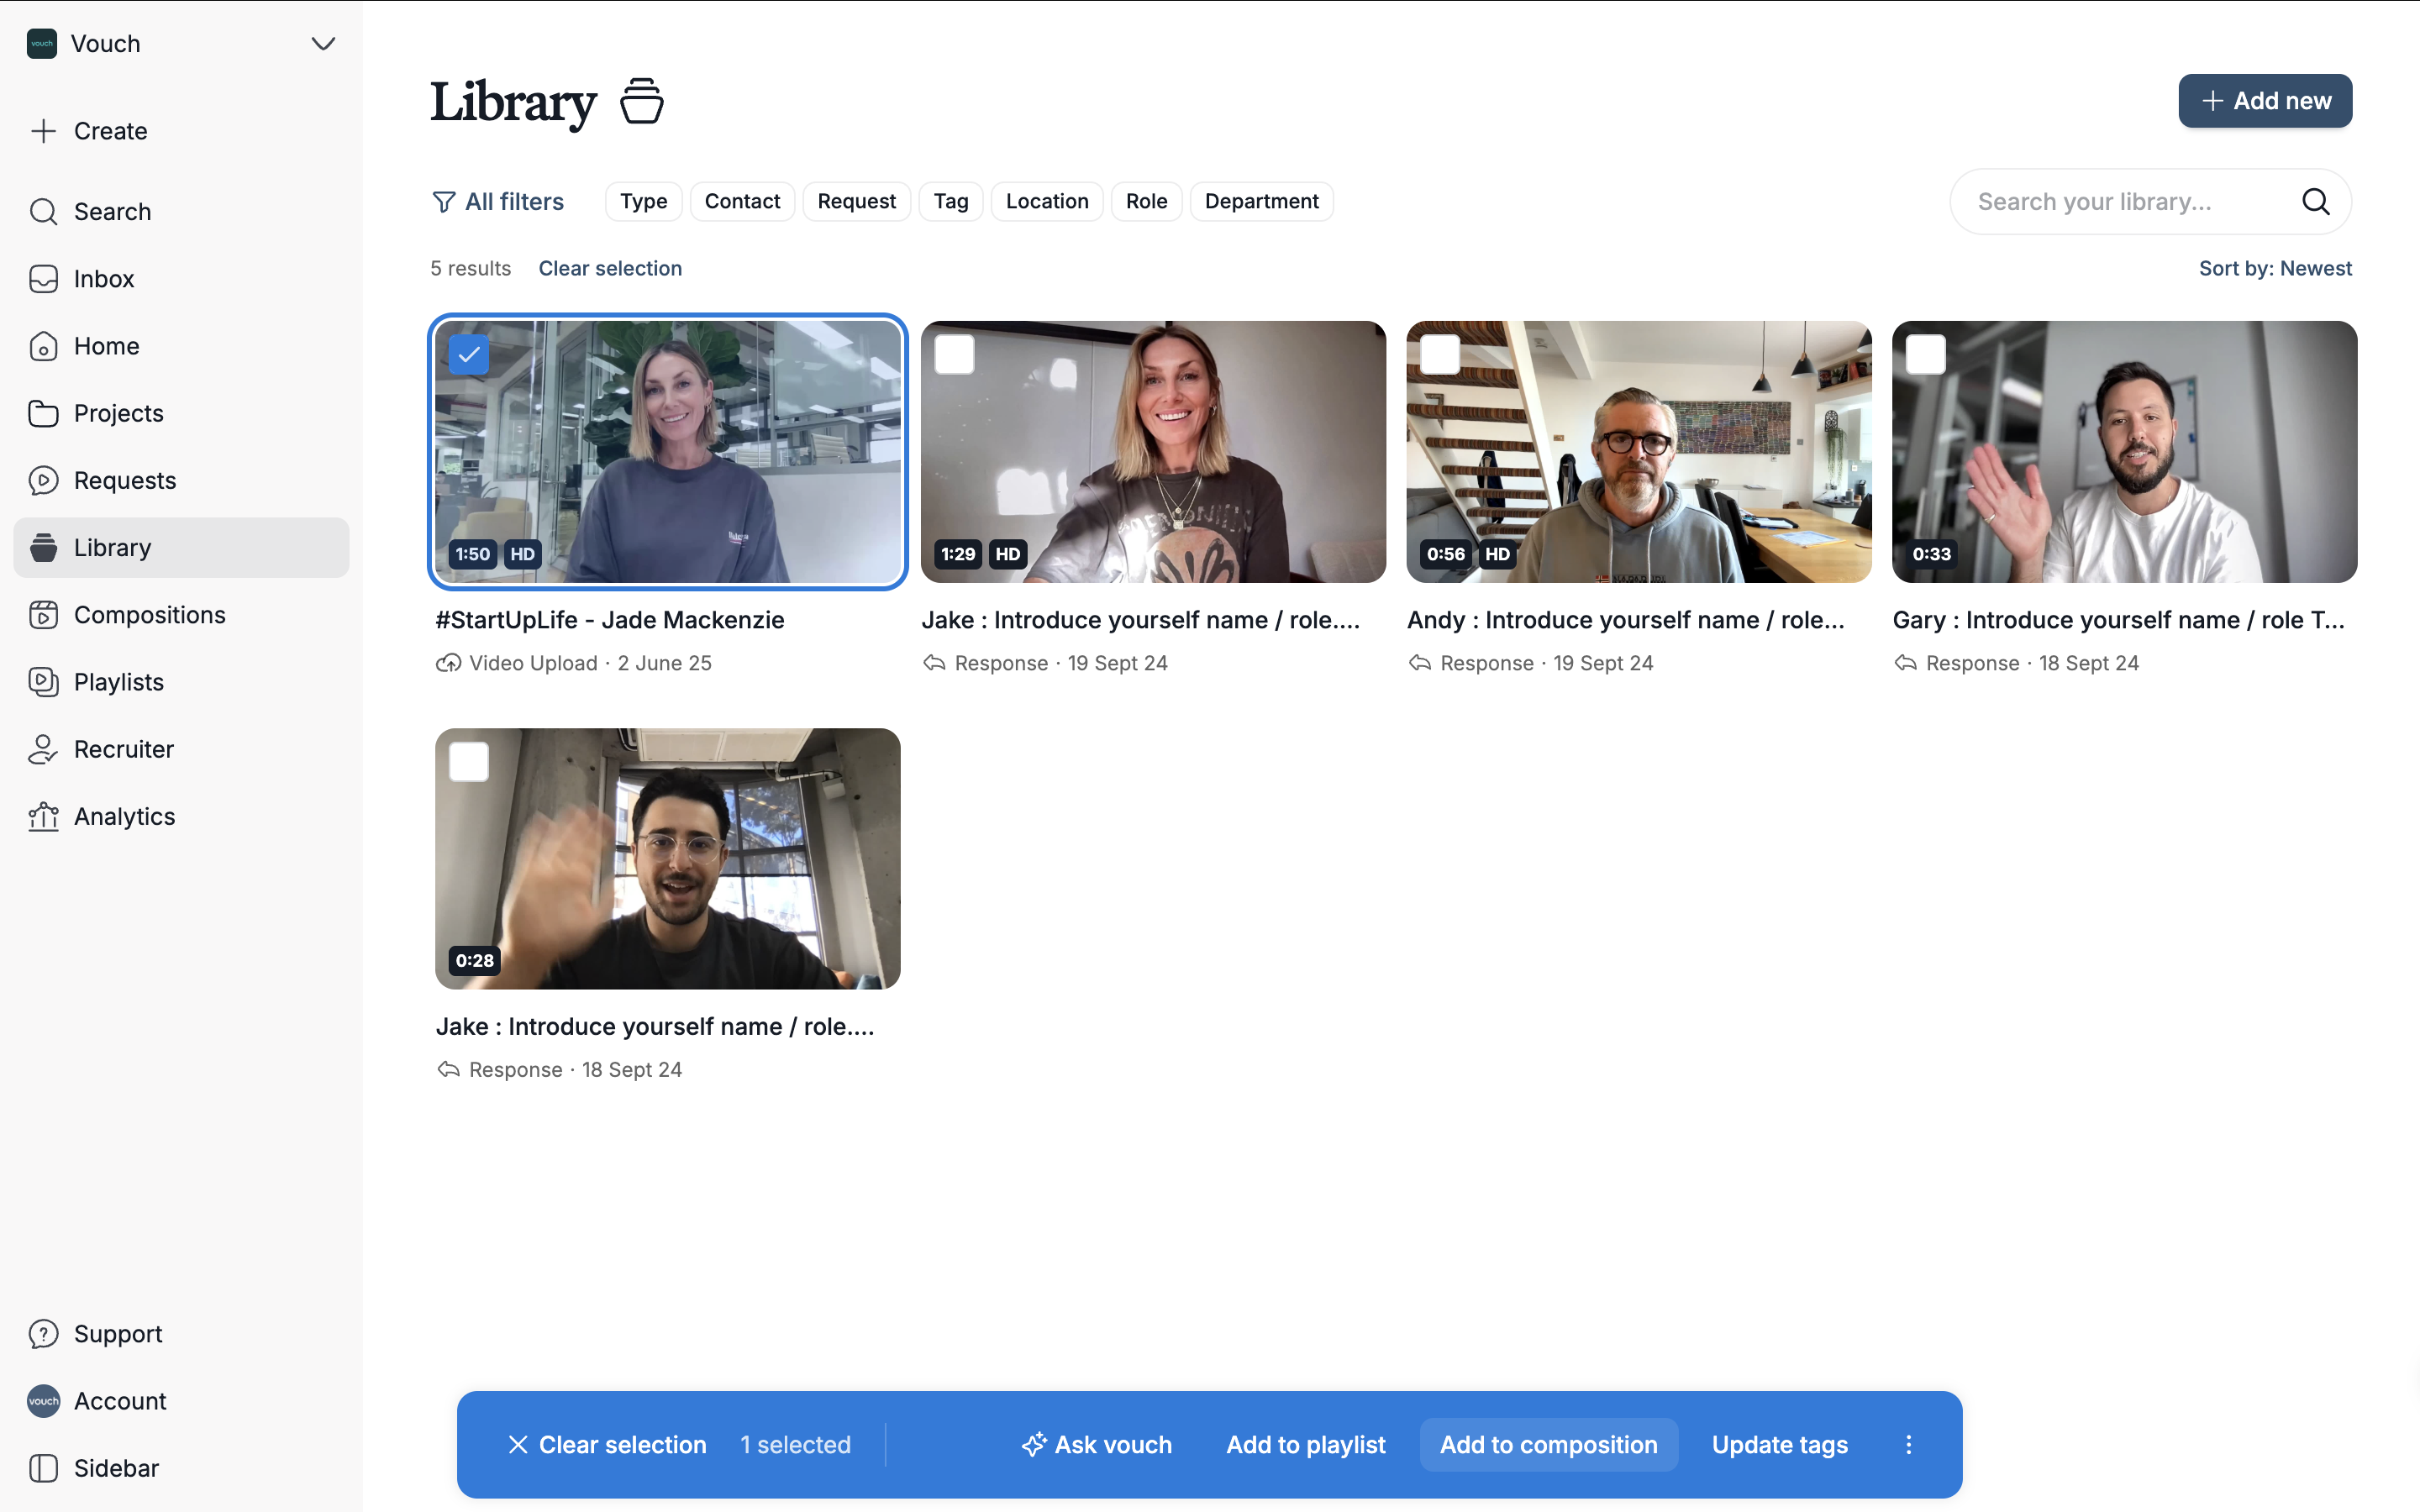The image size is (2420, 1512).
Task: Expand the Vouch workspace switcher chevron
Action: point(322,44)
